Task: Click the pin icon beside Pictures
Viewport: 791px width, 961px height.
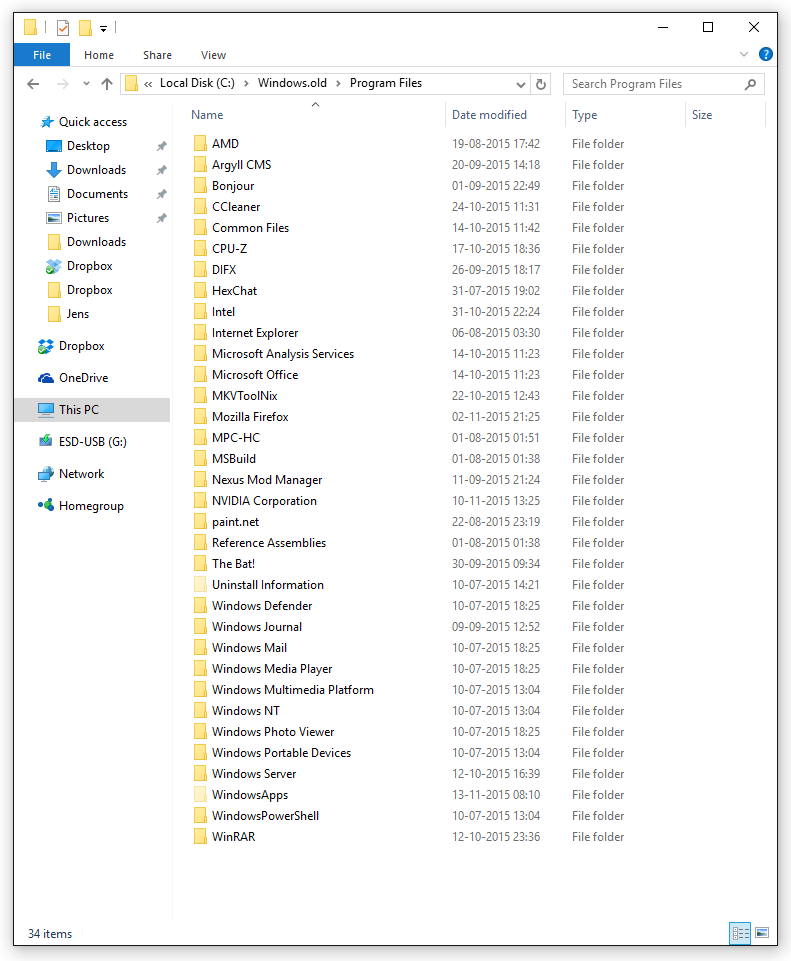Action: pos(162,218)
